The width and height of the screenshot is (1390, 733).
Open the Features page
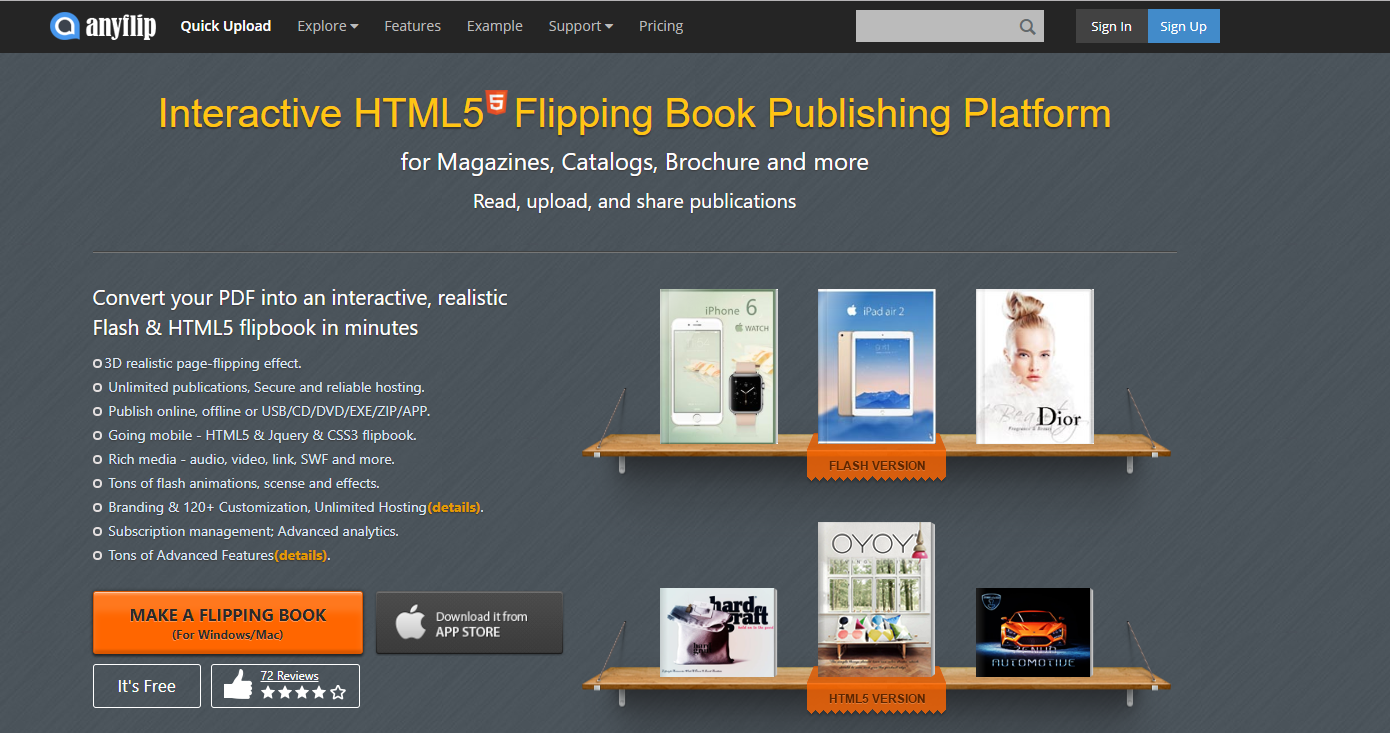tap(413, 26)
